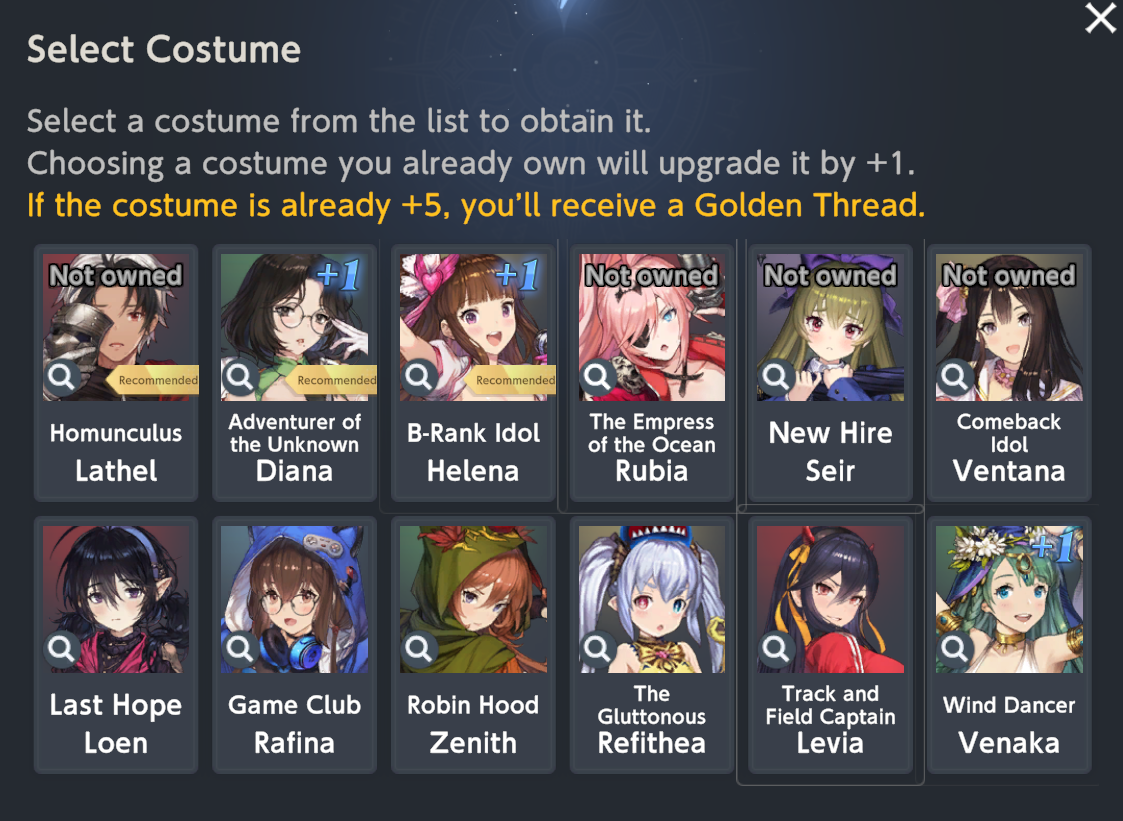This screenshot has height=821, width=1123.
Task: Open magnifier preview on Diana's costume
Action: (x=240, y=376)
